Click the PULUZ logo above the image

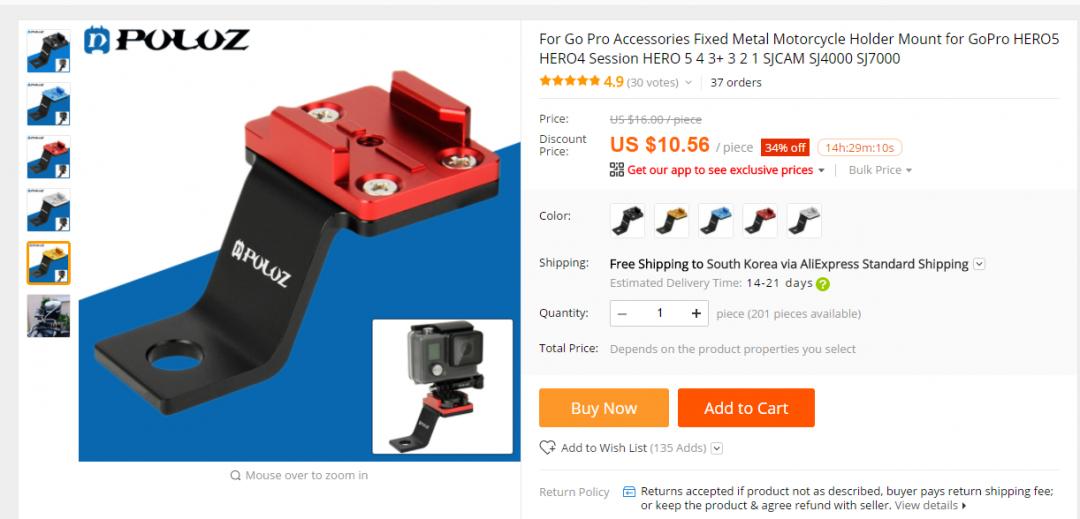pyautogui.click(x=166, y=40)
